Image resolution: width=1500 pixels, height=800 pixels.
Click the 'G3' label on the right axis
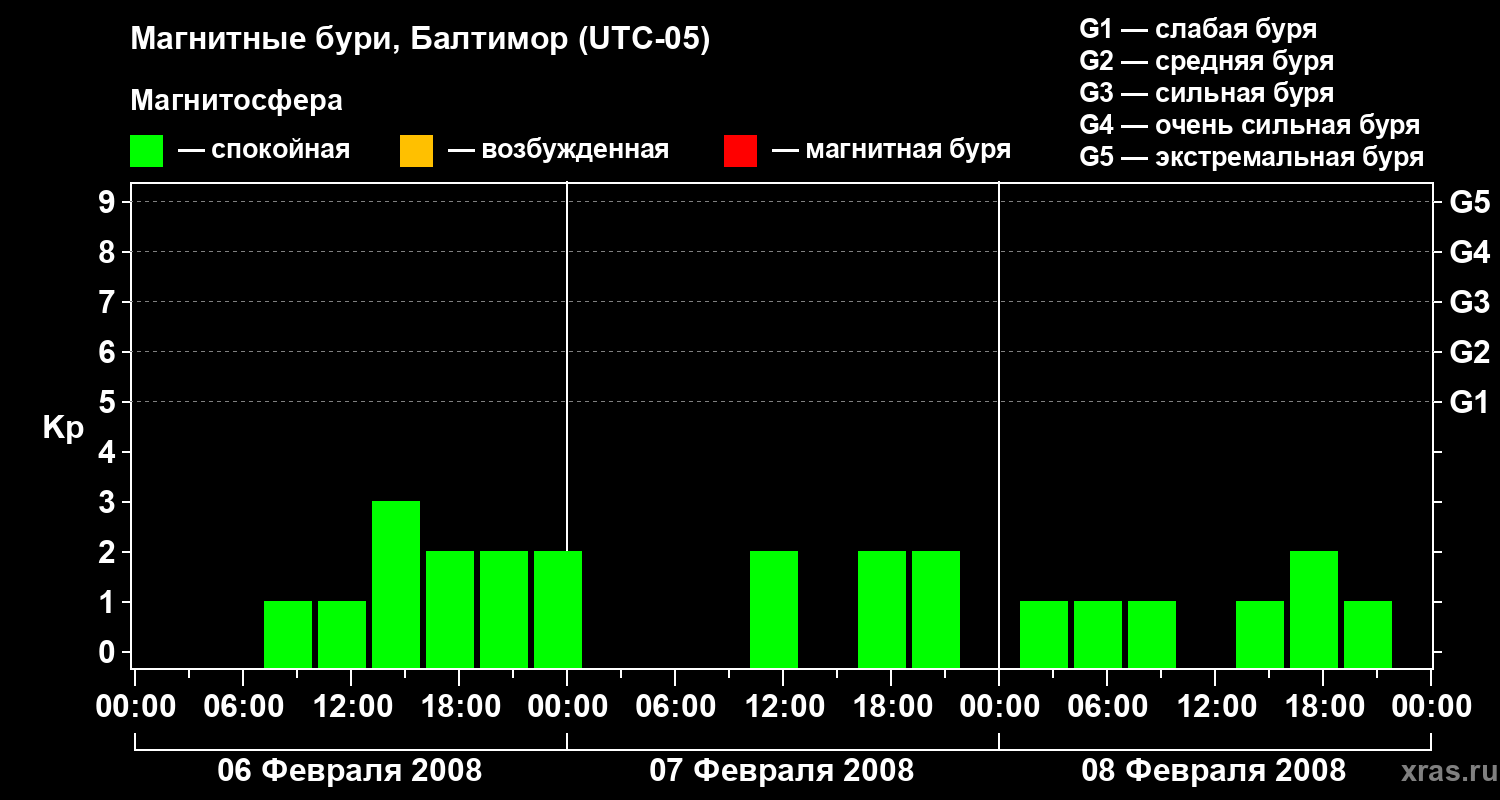tap(1469, 302)
